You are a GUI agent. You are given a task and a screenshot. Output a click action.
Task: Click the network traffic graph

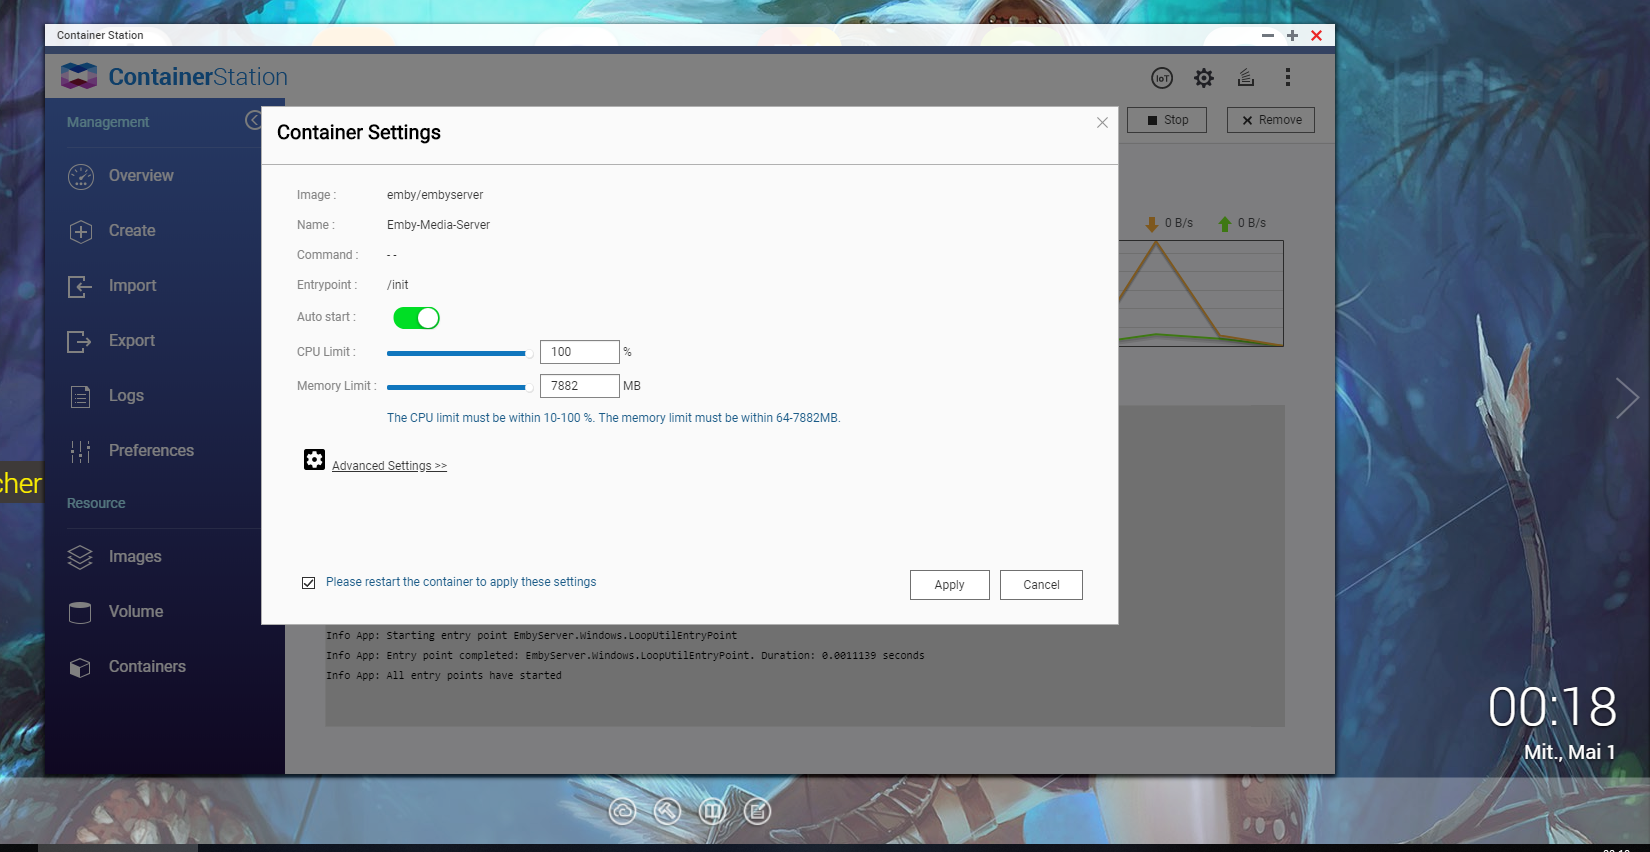[1200, 293]
